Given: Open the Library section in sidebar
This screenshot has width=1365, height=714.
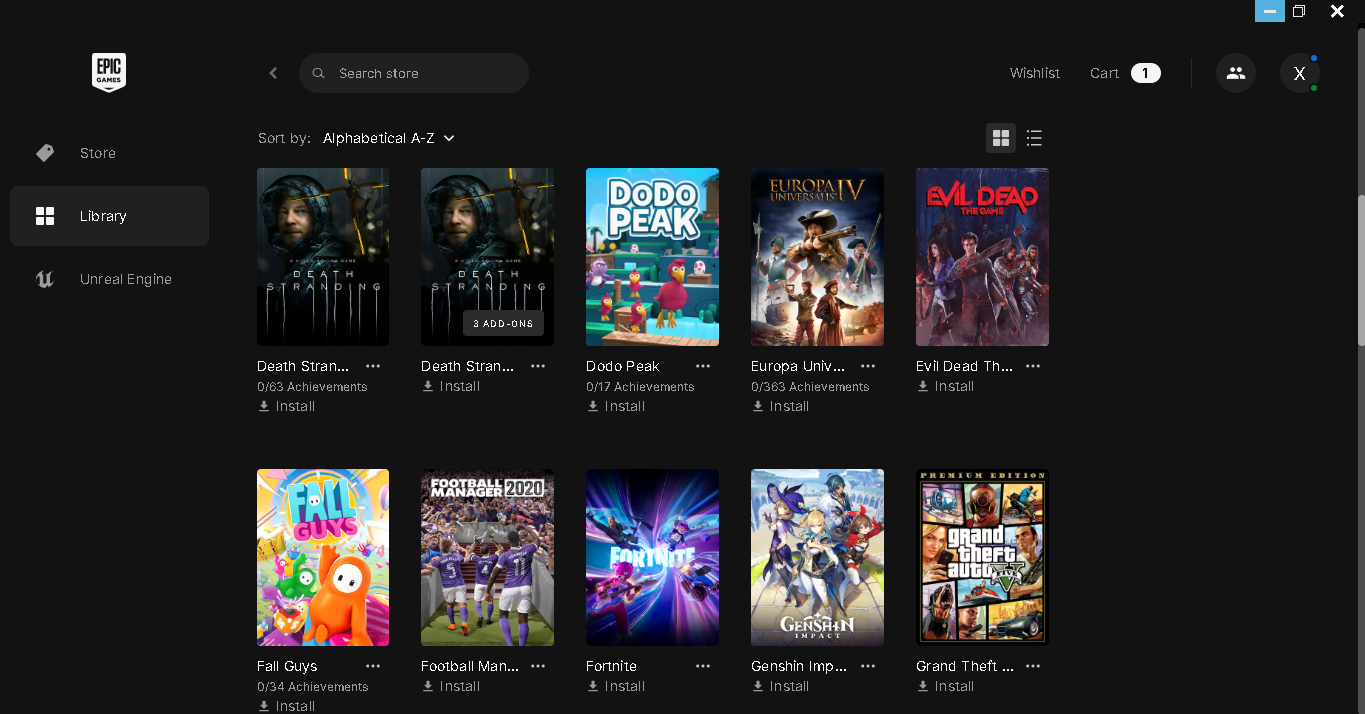Looking at the screenshot, I should click(109, 216).
